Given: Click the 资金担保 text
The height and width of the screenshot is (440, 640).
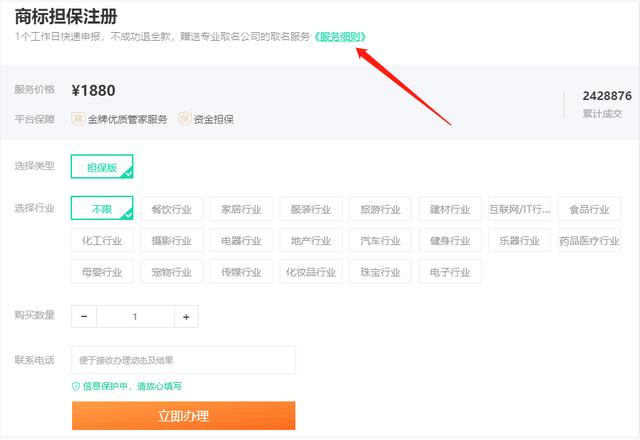Looking at the screenshot, I should 213,119.
